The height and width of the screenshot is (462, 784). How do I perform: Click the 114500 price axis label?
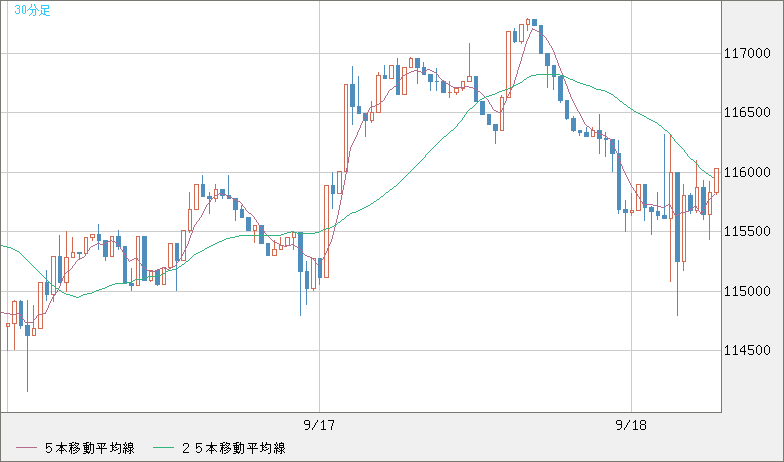point(747,350)
